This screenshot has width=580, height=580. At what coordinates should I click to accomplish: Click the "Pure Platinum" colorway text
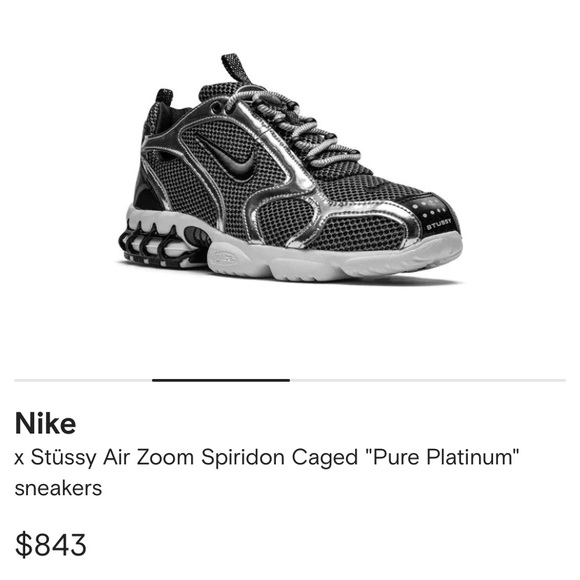(x=442, y=457)
